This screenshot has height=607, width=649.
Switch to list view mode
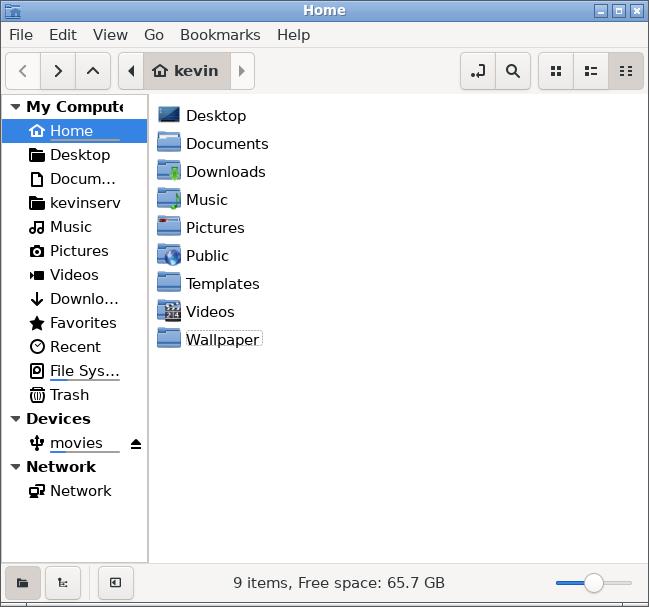click(591, 71)
